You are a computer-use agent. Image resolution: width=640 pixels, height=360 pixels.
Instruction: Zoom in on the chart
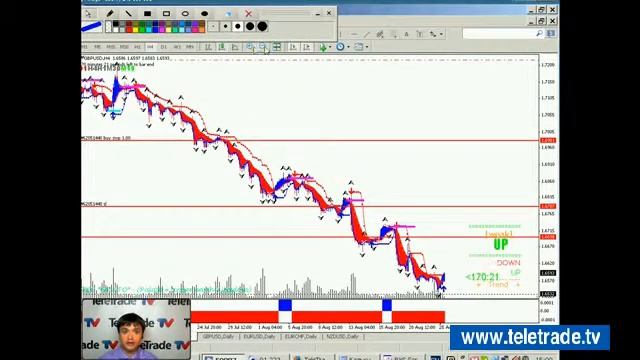(x=249, y=47)
